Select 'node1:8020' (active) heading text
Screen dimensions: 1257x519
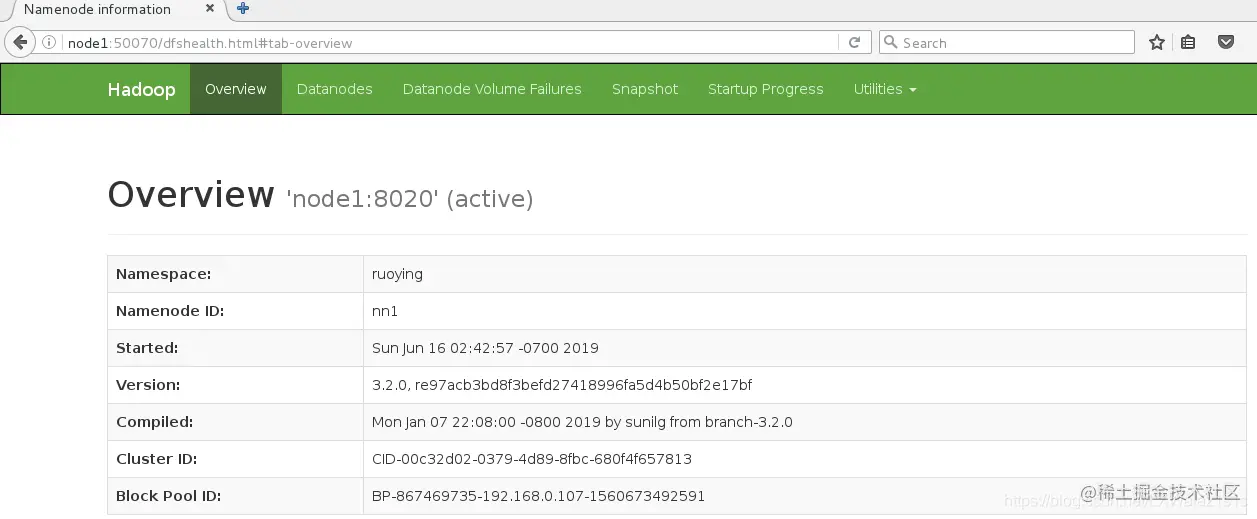[x=410, y=199]
